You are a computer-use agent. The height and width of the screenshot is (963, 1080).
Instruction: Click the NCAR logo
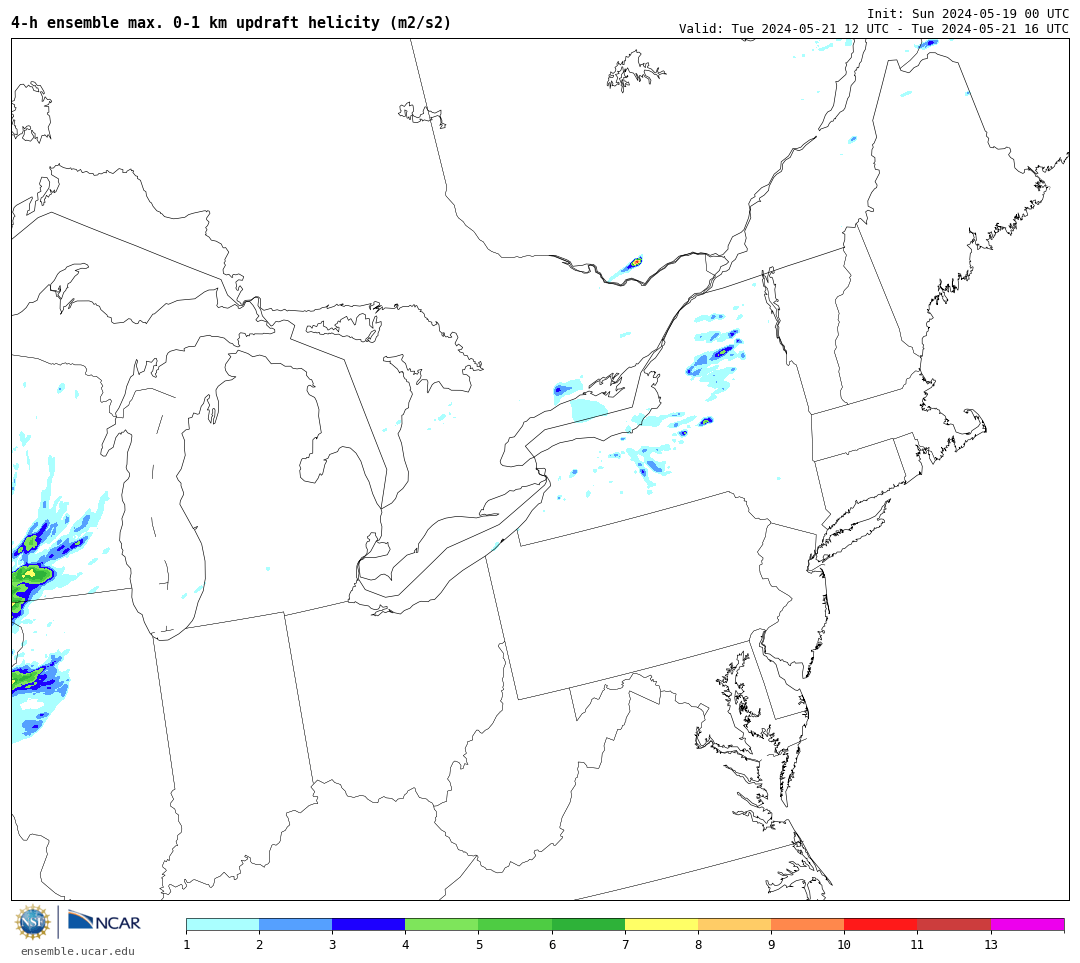(104, 921)
